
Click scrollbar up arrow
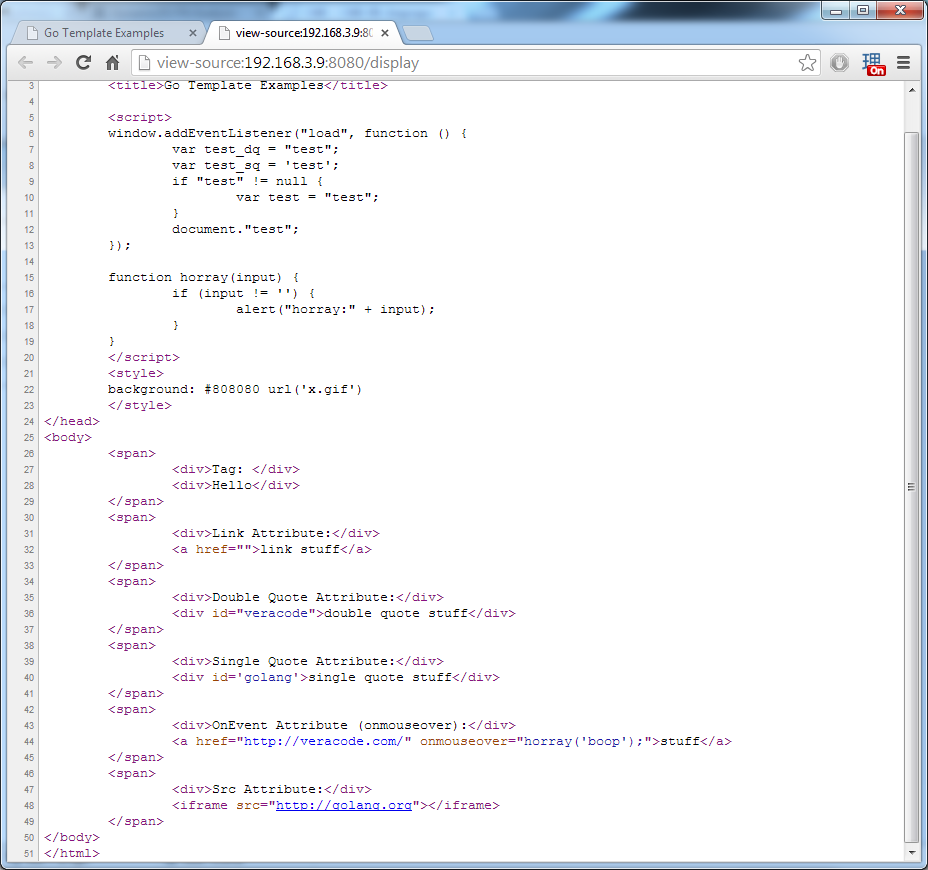tap(912, 91)
